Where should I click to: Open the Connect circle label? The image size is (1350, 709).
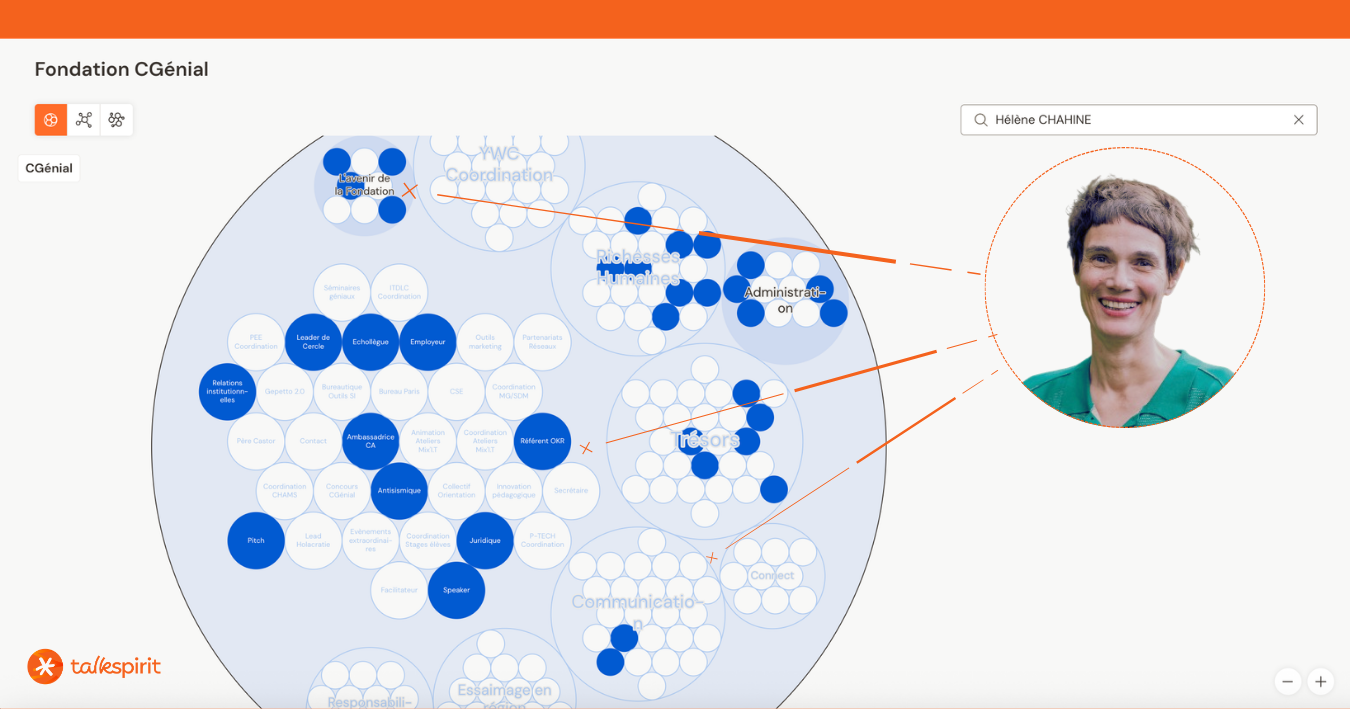[772, 575]
